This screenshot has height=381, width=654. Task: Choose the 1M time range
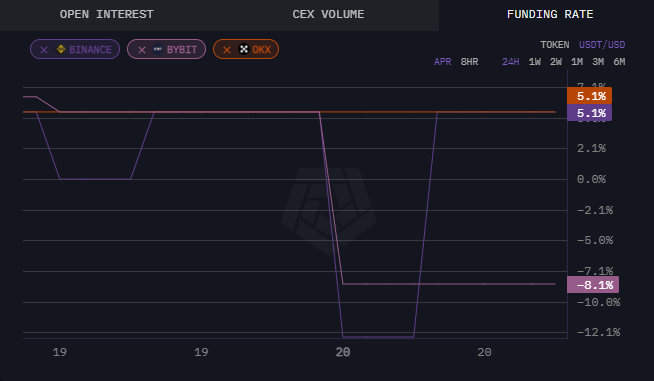[577, 62]
